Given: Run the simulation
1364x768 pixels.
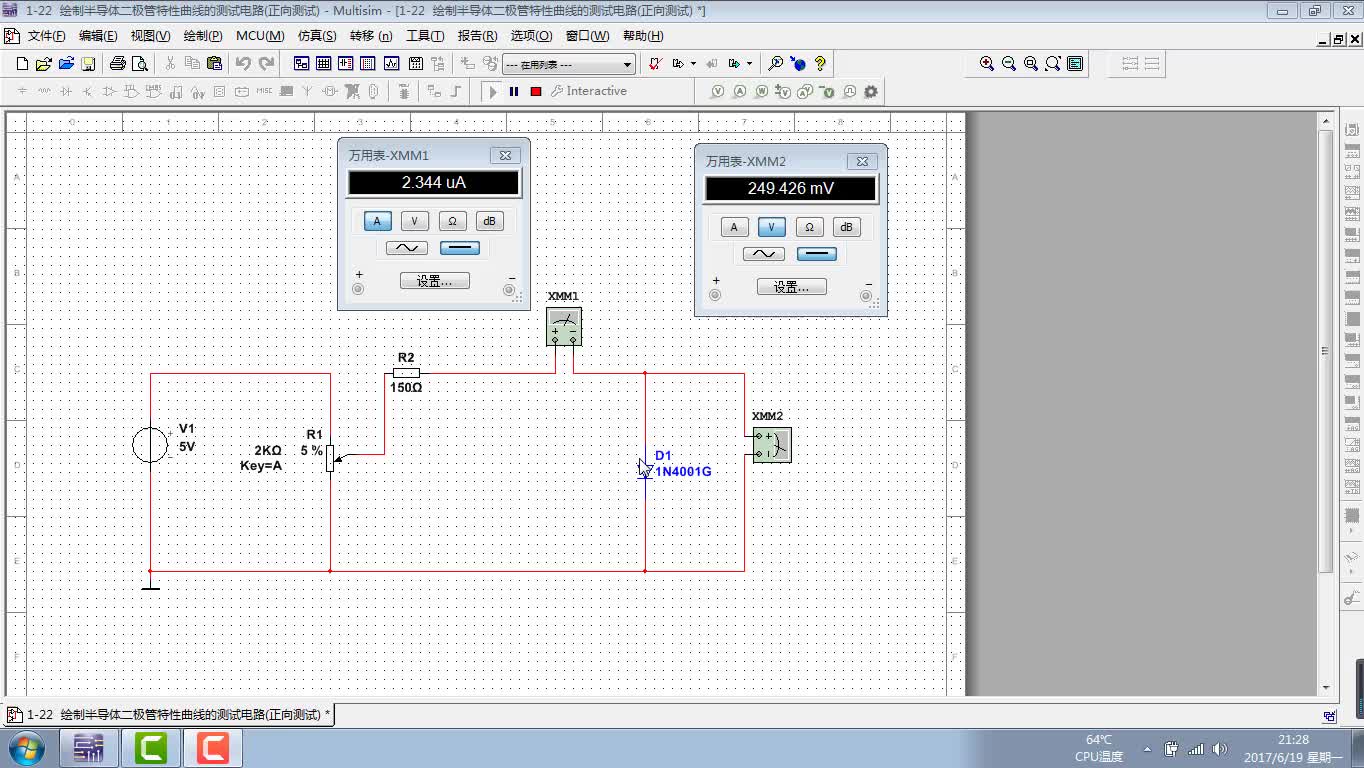Looking at the screenshot, I should (x=492, y=91).
